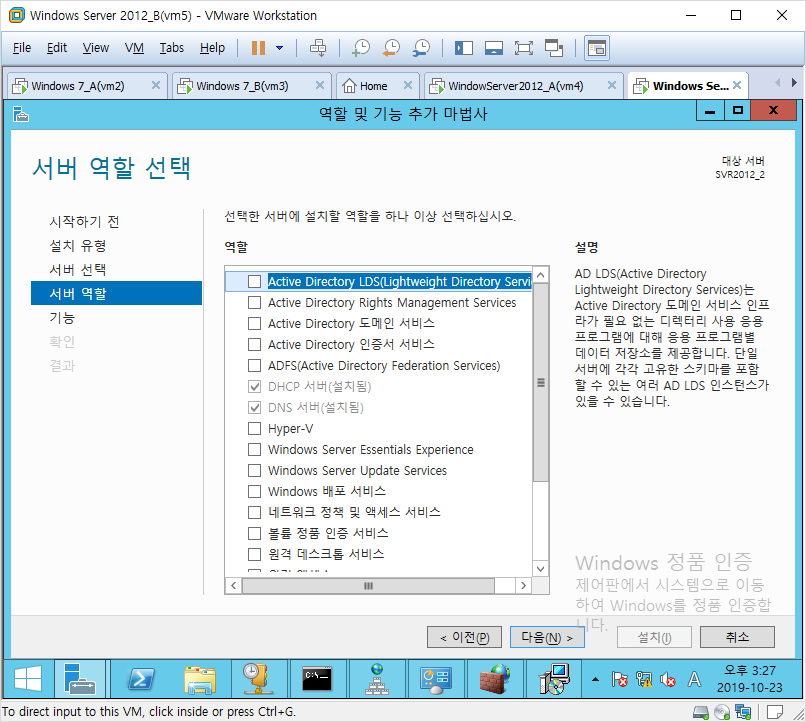This screenshot has width=806, height=722.
Task: Click the 이전(P) back button
Action: 464,637
